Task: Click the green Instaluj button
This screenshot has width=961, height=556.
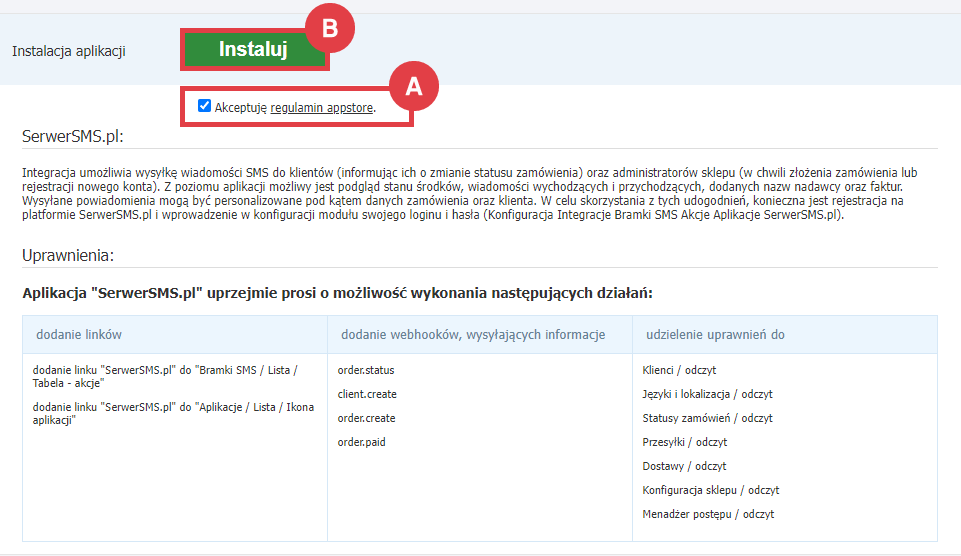Action: (253, 50)
